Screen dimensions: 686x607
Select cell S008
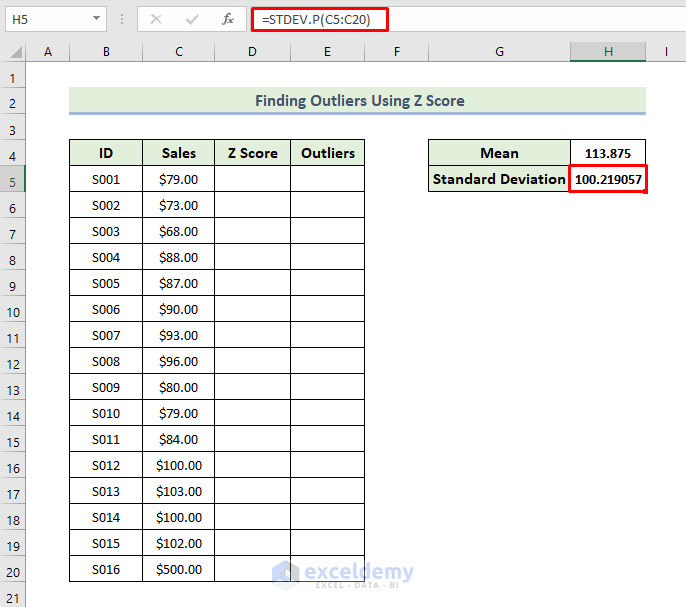click(x=106, y=361)
